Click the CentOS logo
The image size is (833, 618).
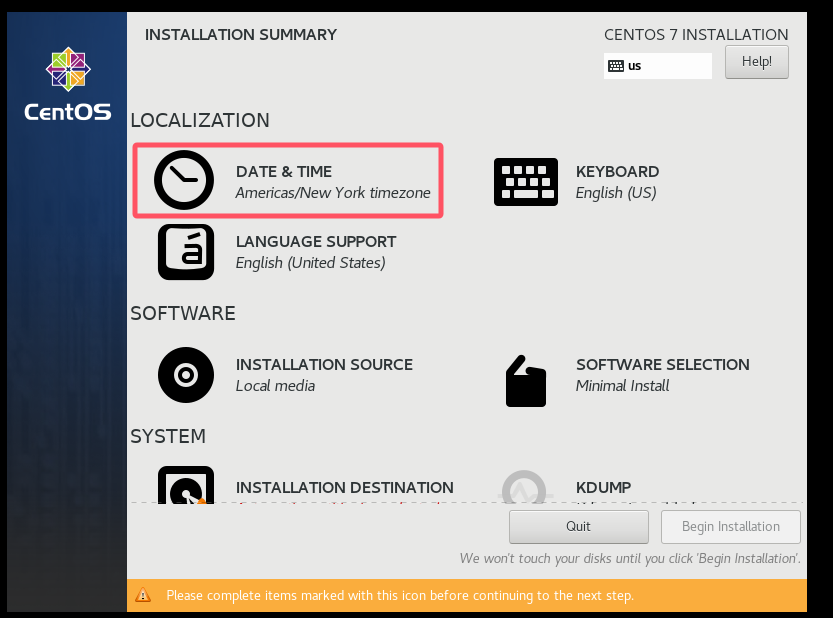pos(68,84)
